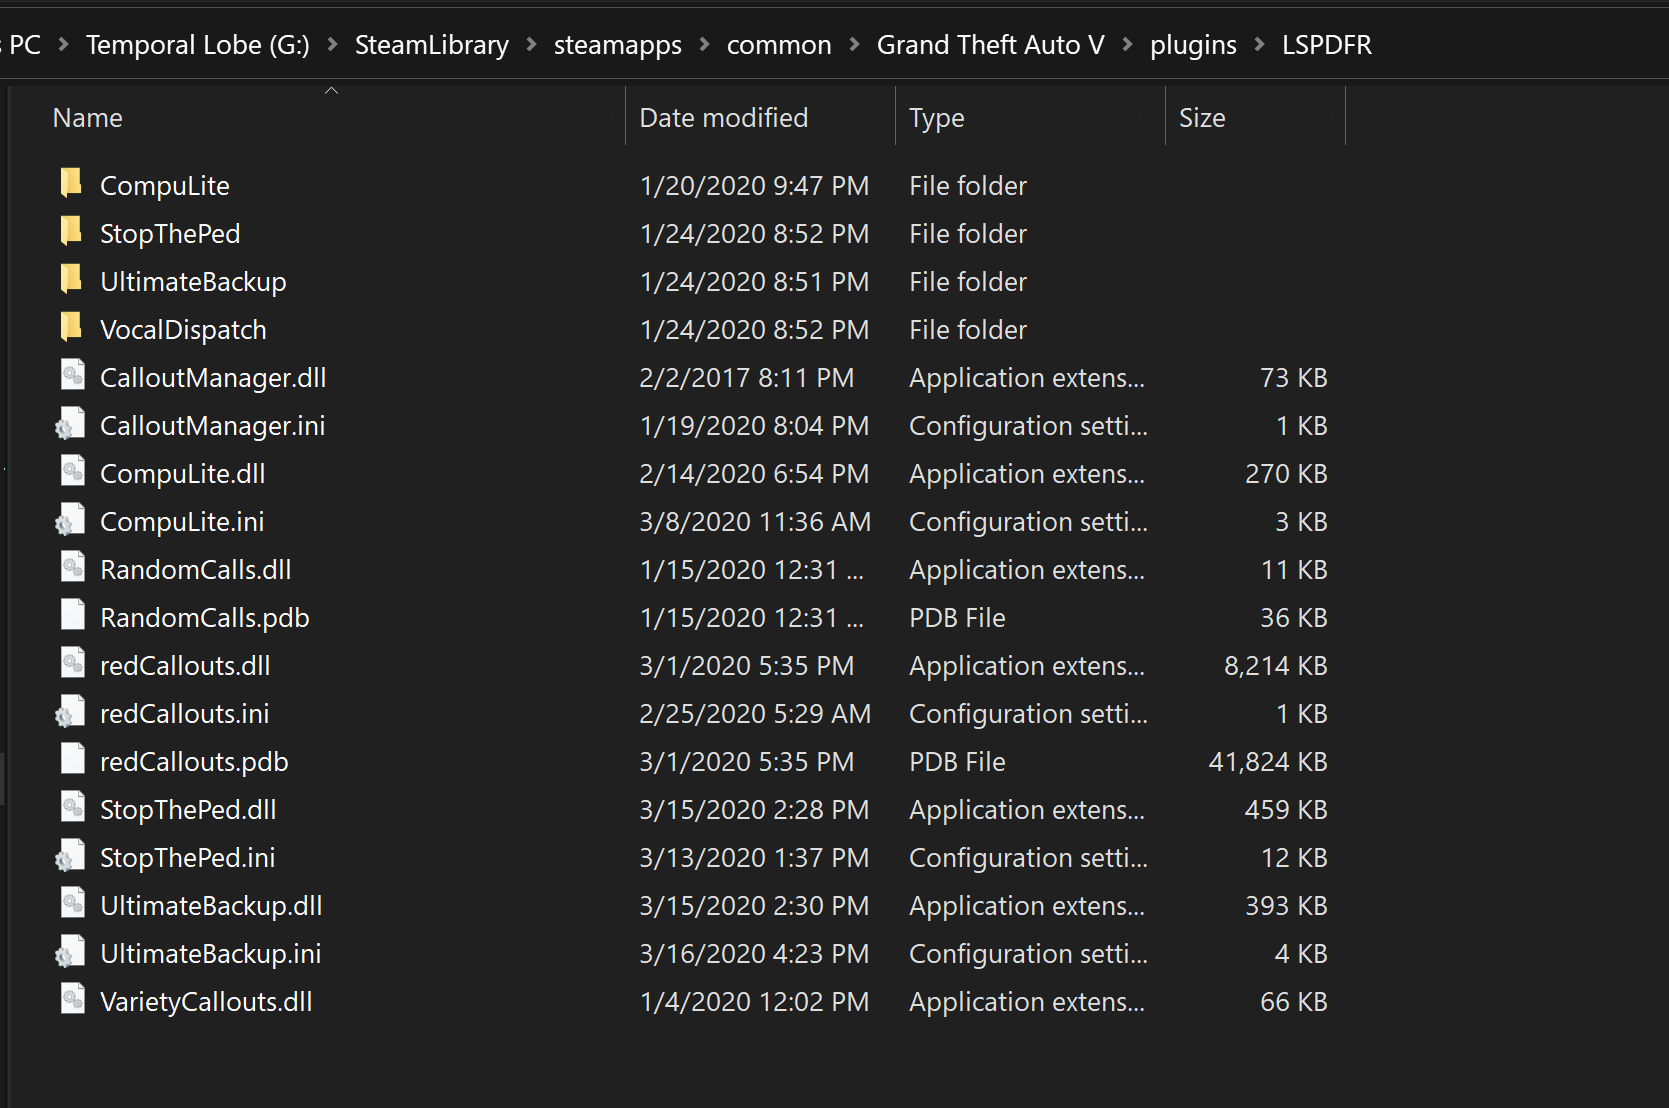Click the CalloutManager.dll file icon
This screenshot has width=1669, height=1108.
(x=72, y=376)
